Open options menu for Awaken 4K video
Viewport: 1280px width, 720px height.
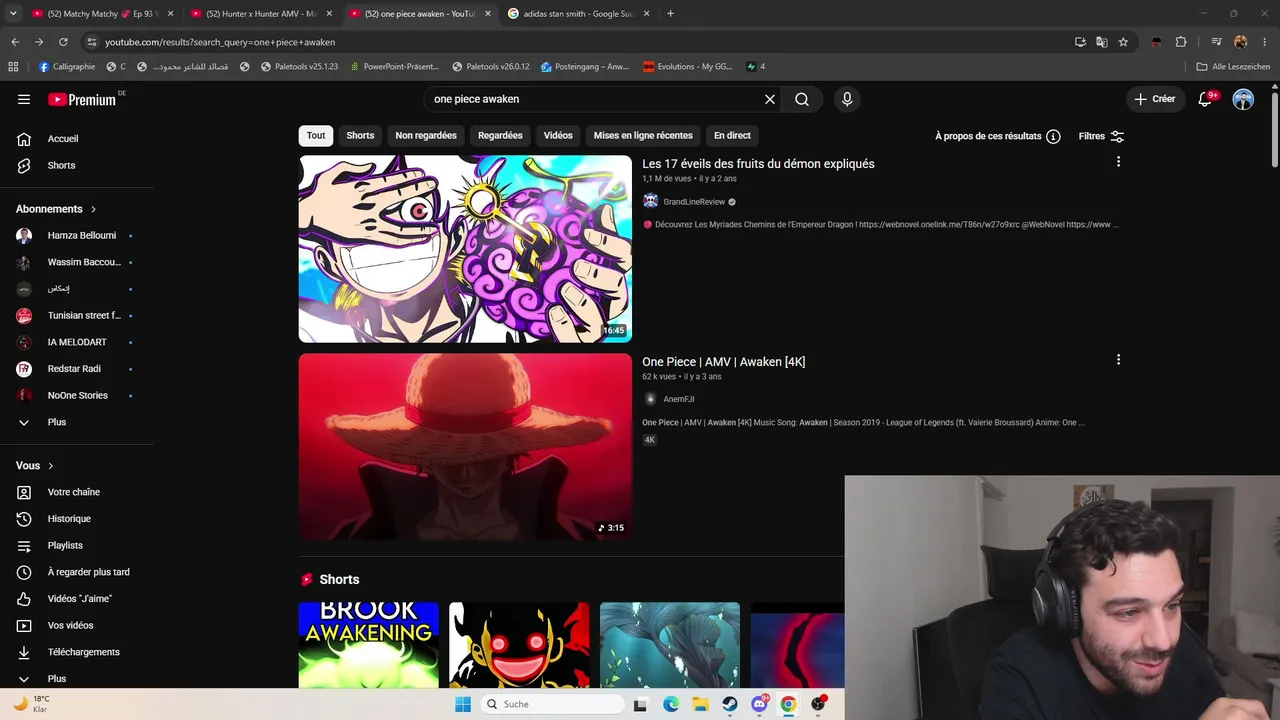1118,359
